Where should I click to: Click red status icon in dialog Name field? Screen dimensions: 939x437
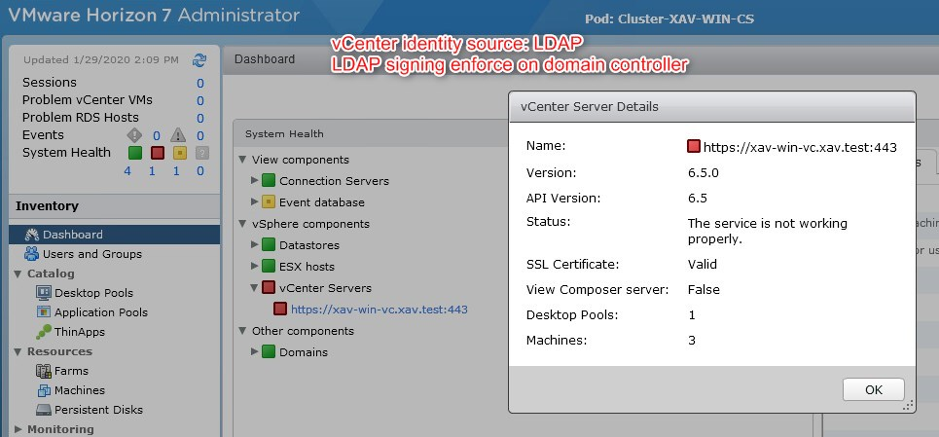694,147
